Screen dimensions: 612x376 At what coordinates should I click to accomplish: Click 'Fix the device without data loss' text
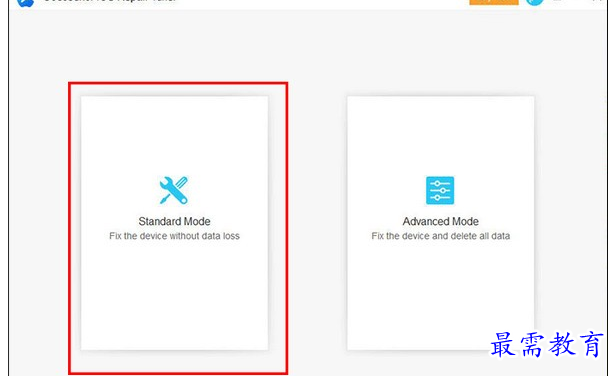click(174, 236)
